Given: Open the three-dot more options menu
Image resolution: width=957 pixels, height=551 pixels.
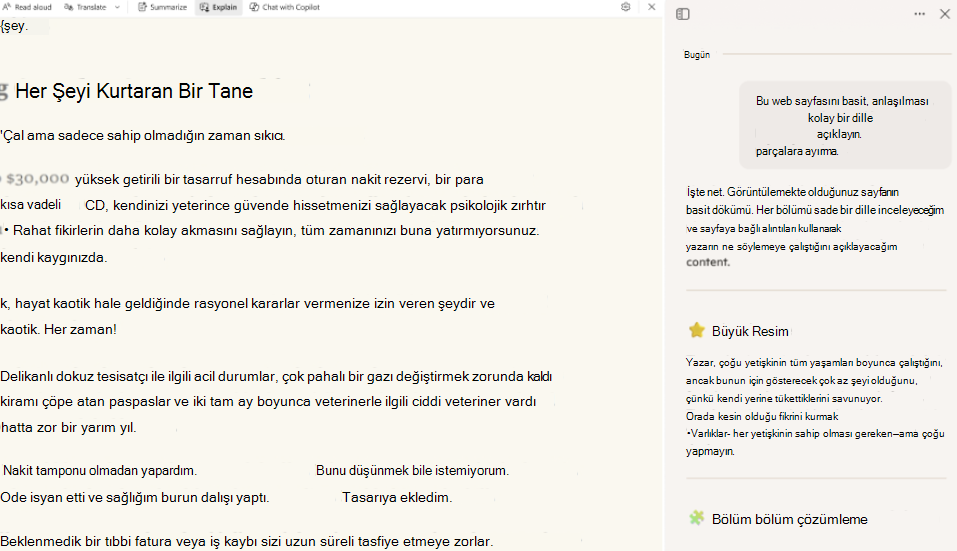Looking at the screenshot, I should pyautogui.click(x=919, y=14).
